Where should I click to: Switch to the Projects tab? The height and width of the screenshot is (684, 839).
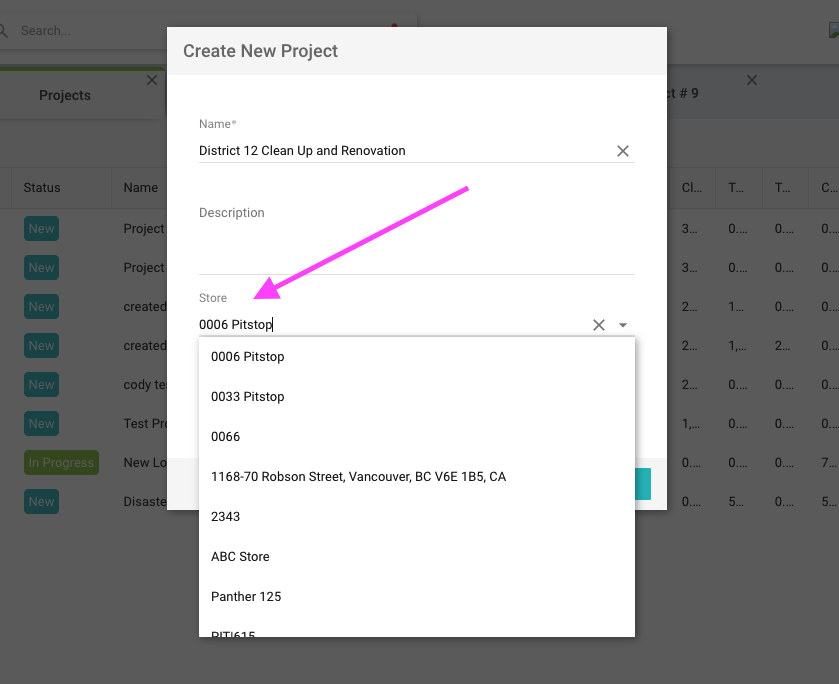coord(65,96)
